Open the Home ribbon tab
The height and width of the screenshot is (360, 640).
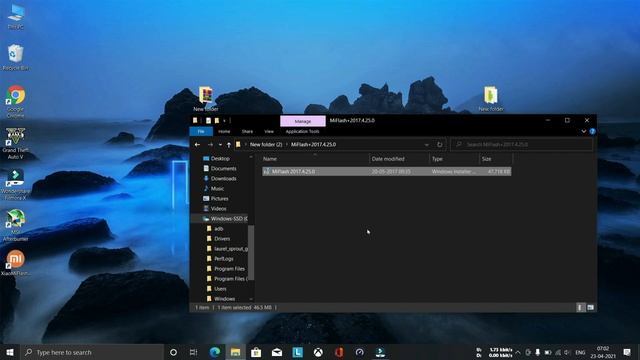(x=224, y=131)
